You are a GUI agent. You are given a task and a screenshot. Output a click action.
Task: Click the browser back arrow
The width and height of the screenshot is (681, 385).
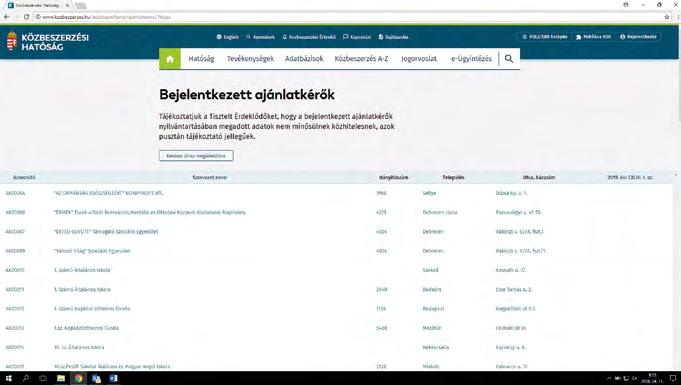click(7, 17)
